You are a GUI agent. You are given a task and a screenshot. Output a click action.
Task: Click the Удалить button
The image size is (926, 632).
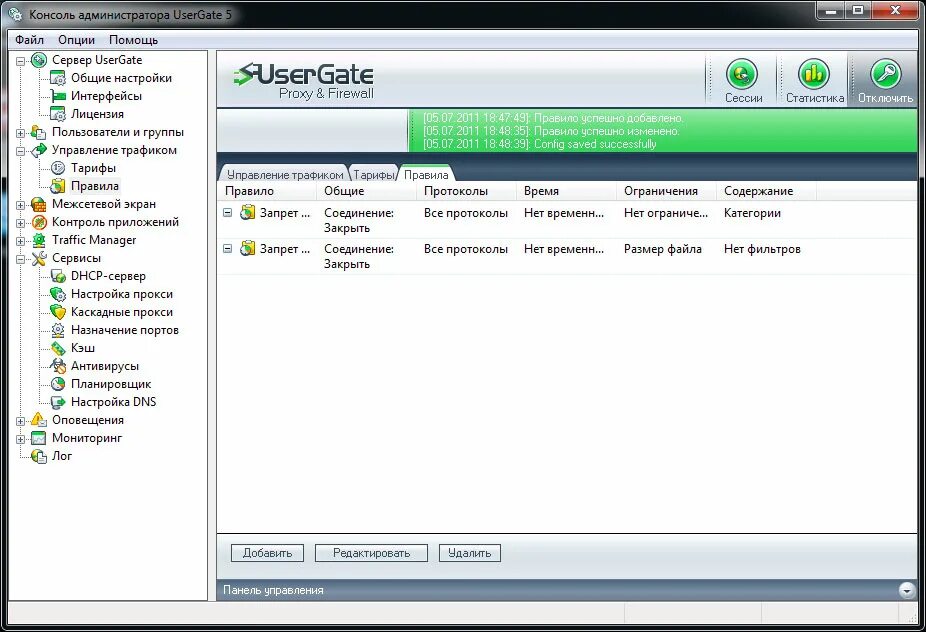coord(469,553)
